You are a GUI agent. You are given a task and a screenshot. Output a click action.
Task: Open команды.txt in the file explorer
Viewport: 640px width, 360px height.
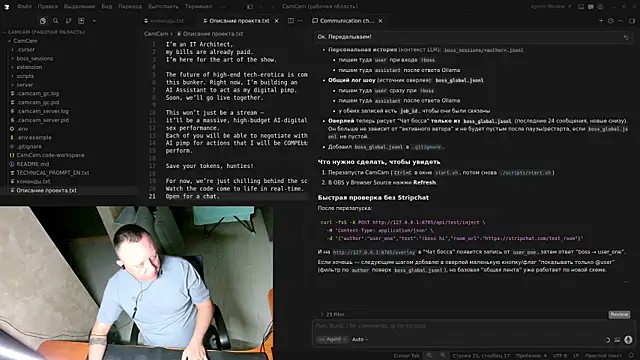pyautogui.click(x=33, y=182)
